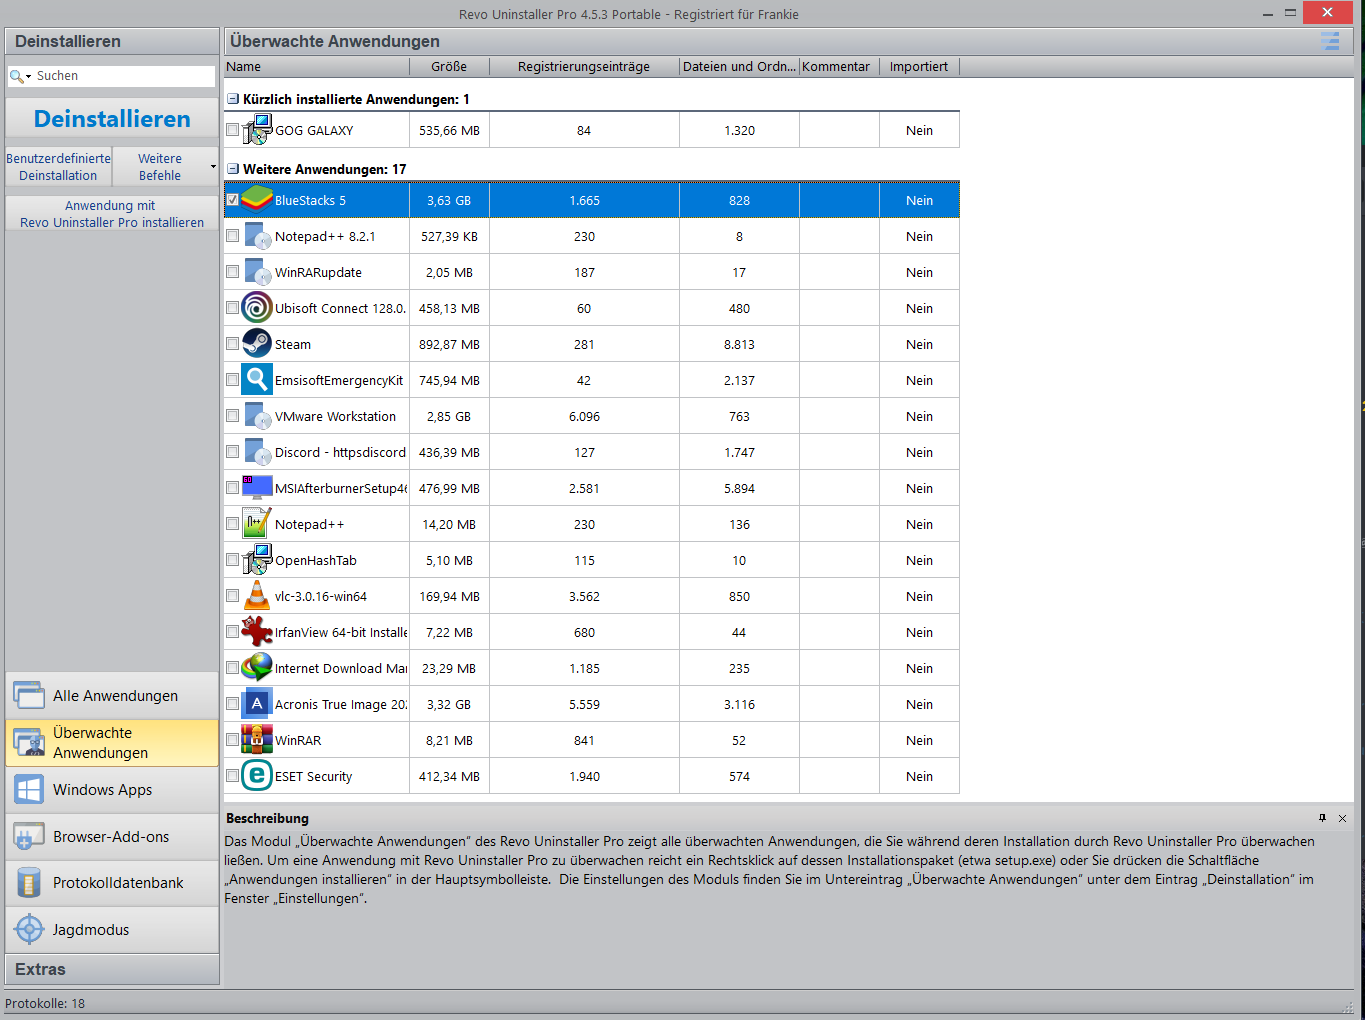Tick the ESET Security checkbox

(232, 776)
